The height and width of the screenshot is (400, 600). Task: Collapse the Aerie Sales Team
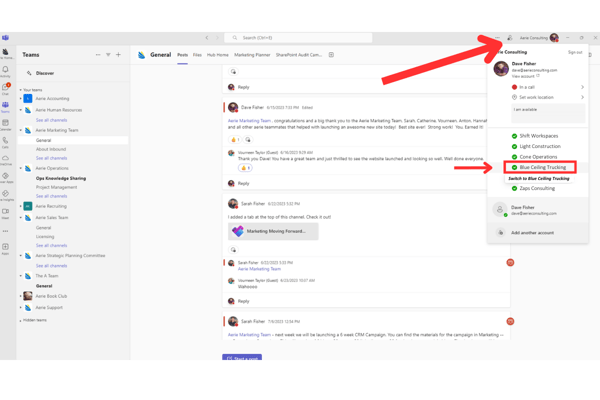pos(21,217)
